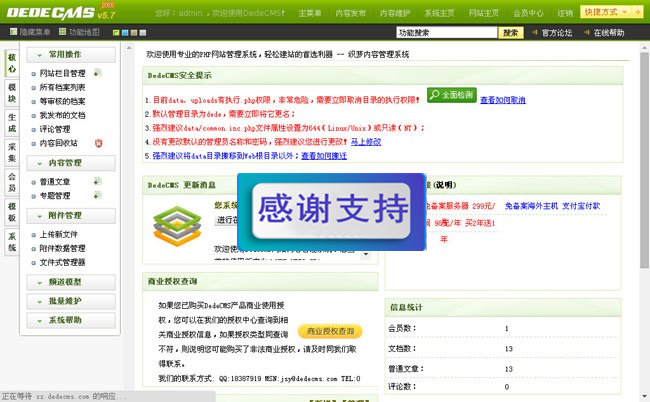650x402 pixels.
Task: Open 网站栏目管理 in sidebar
Action: pos(63,73)
